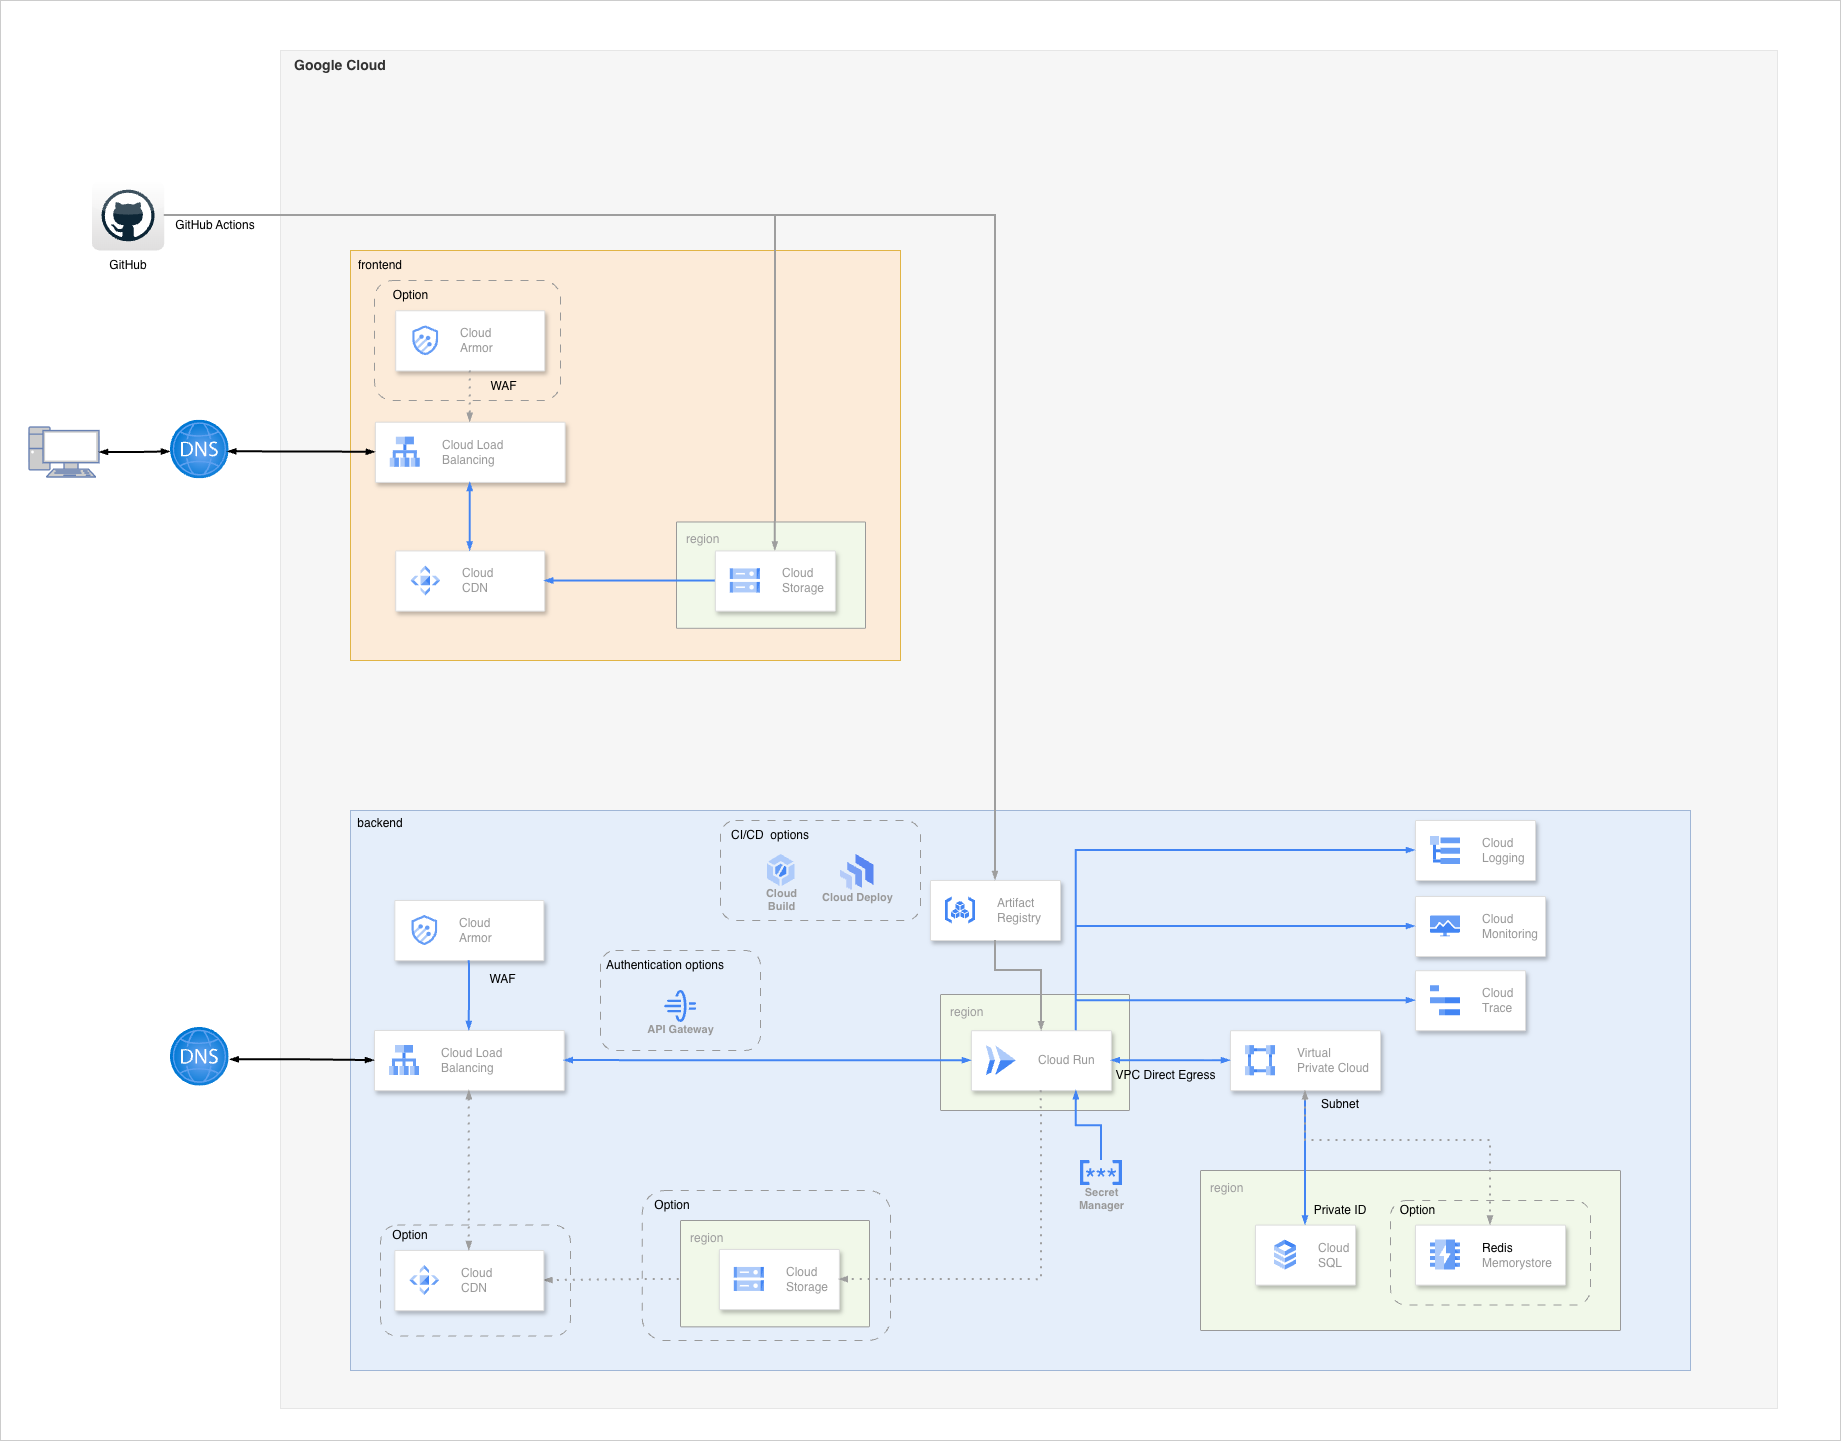1841x1441 pixels.
Task: Select the Cloud Trace node
Action: [x=1470, y=1001]
